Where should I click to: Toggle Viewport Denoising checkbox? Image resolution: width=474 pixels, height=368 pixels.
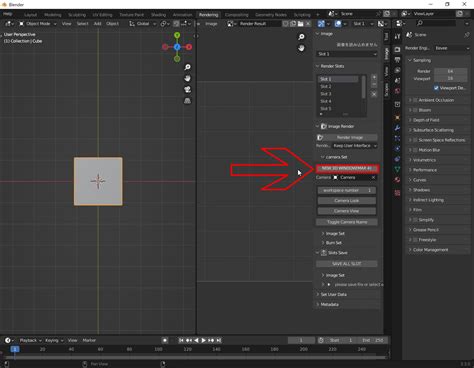click(436, 88)
